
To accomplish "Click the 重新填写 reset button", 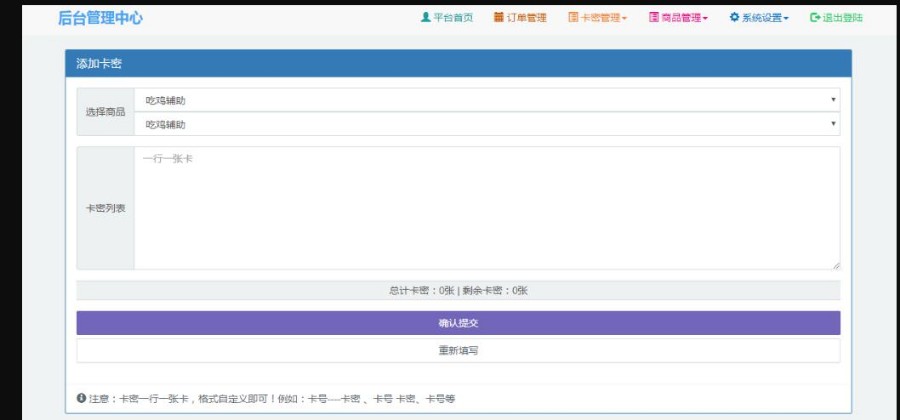I will pyautogui.click(x=458, y=350).
